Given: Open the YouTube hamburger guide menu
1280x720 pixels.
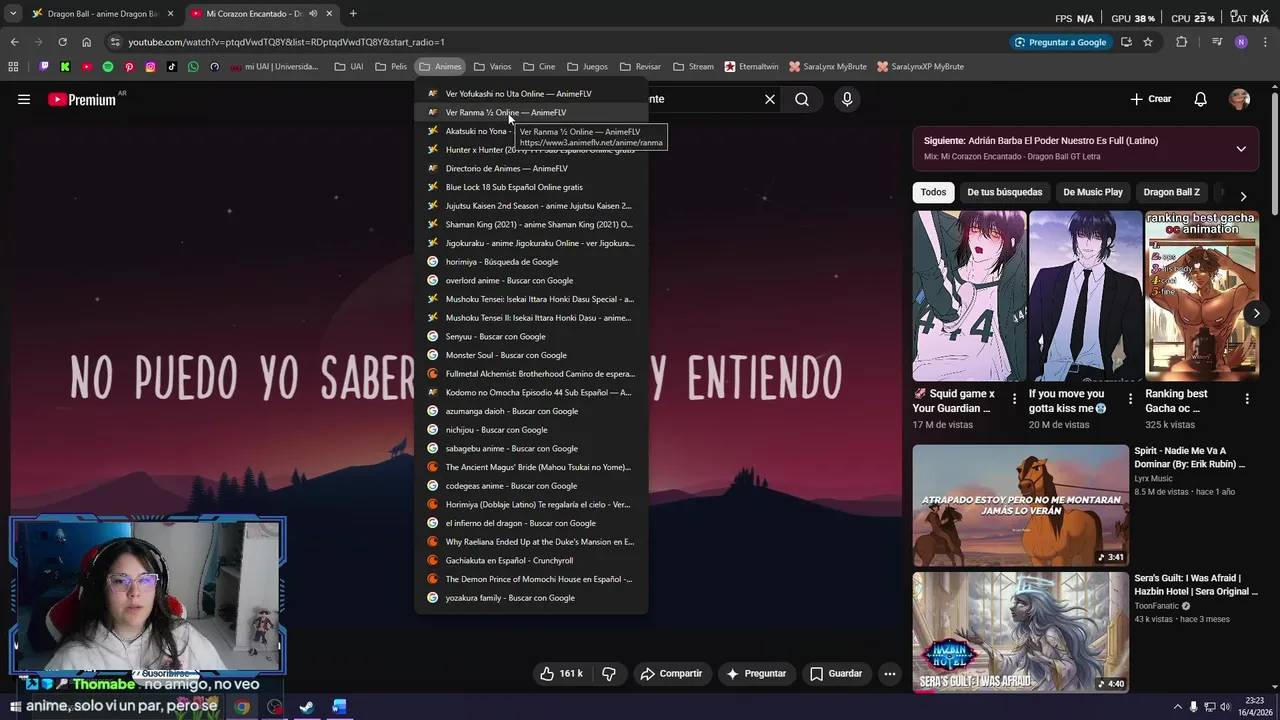Looking at the screenshot, I should [24, 99].
